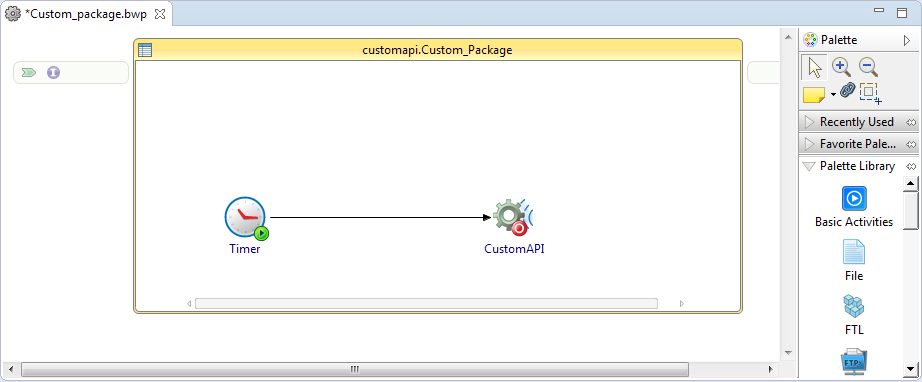The width and height of the screenshot is (922, 382).
Task: Click the Timer label text
Action: click(245, 249)
